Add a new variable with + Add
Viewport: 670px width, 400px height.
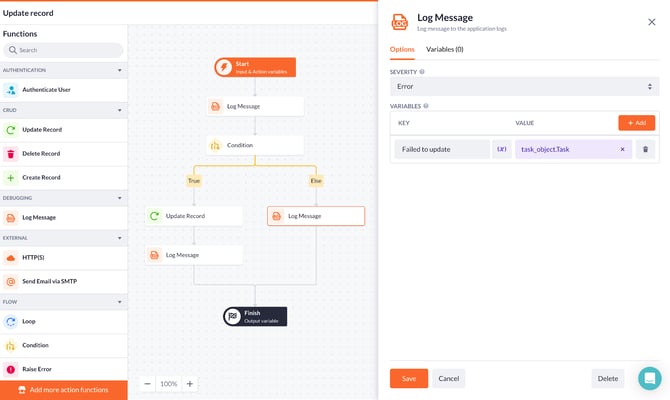point(636,123)
